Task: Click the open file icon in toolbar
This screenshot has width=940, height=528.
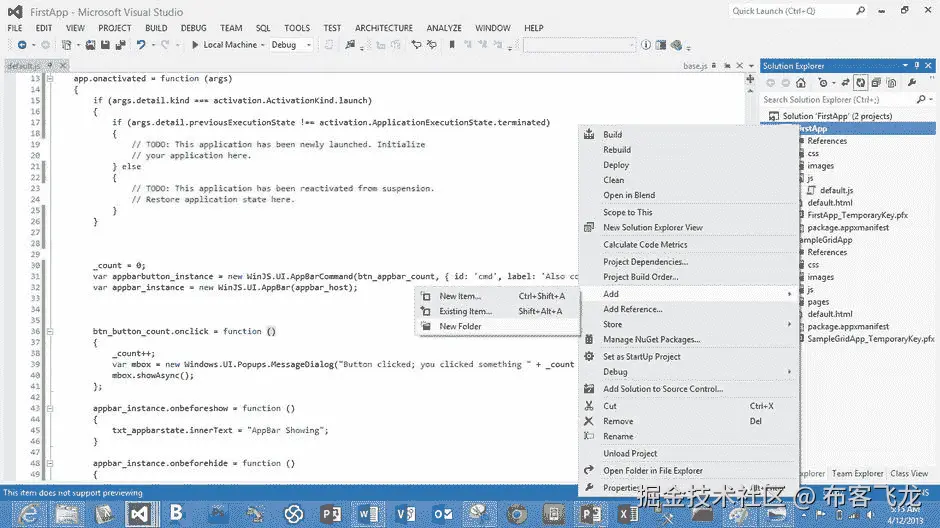Action: point(90,45)
